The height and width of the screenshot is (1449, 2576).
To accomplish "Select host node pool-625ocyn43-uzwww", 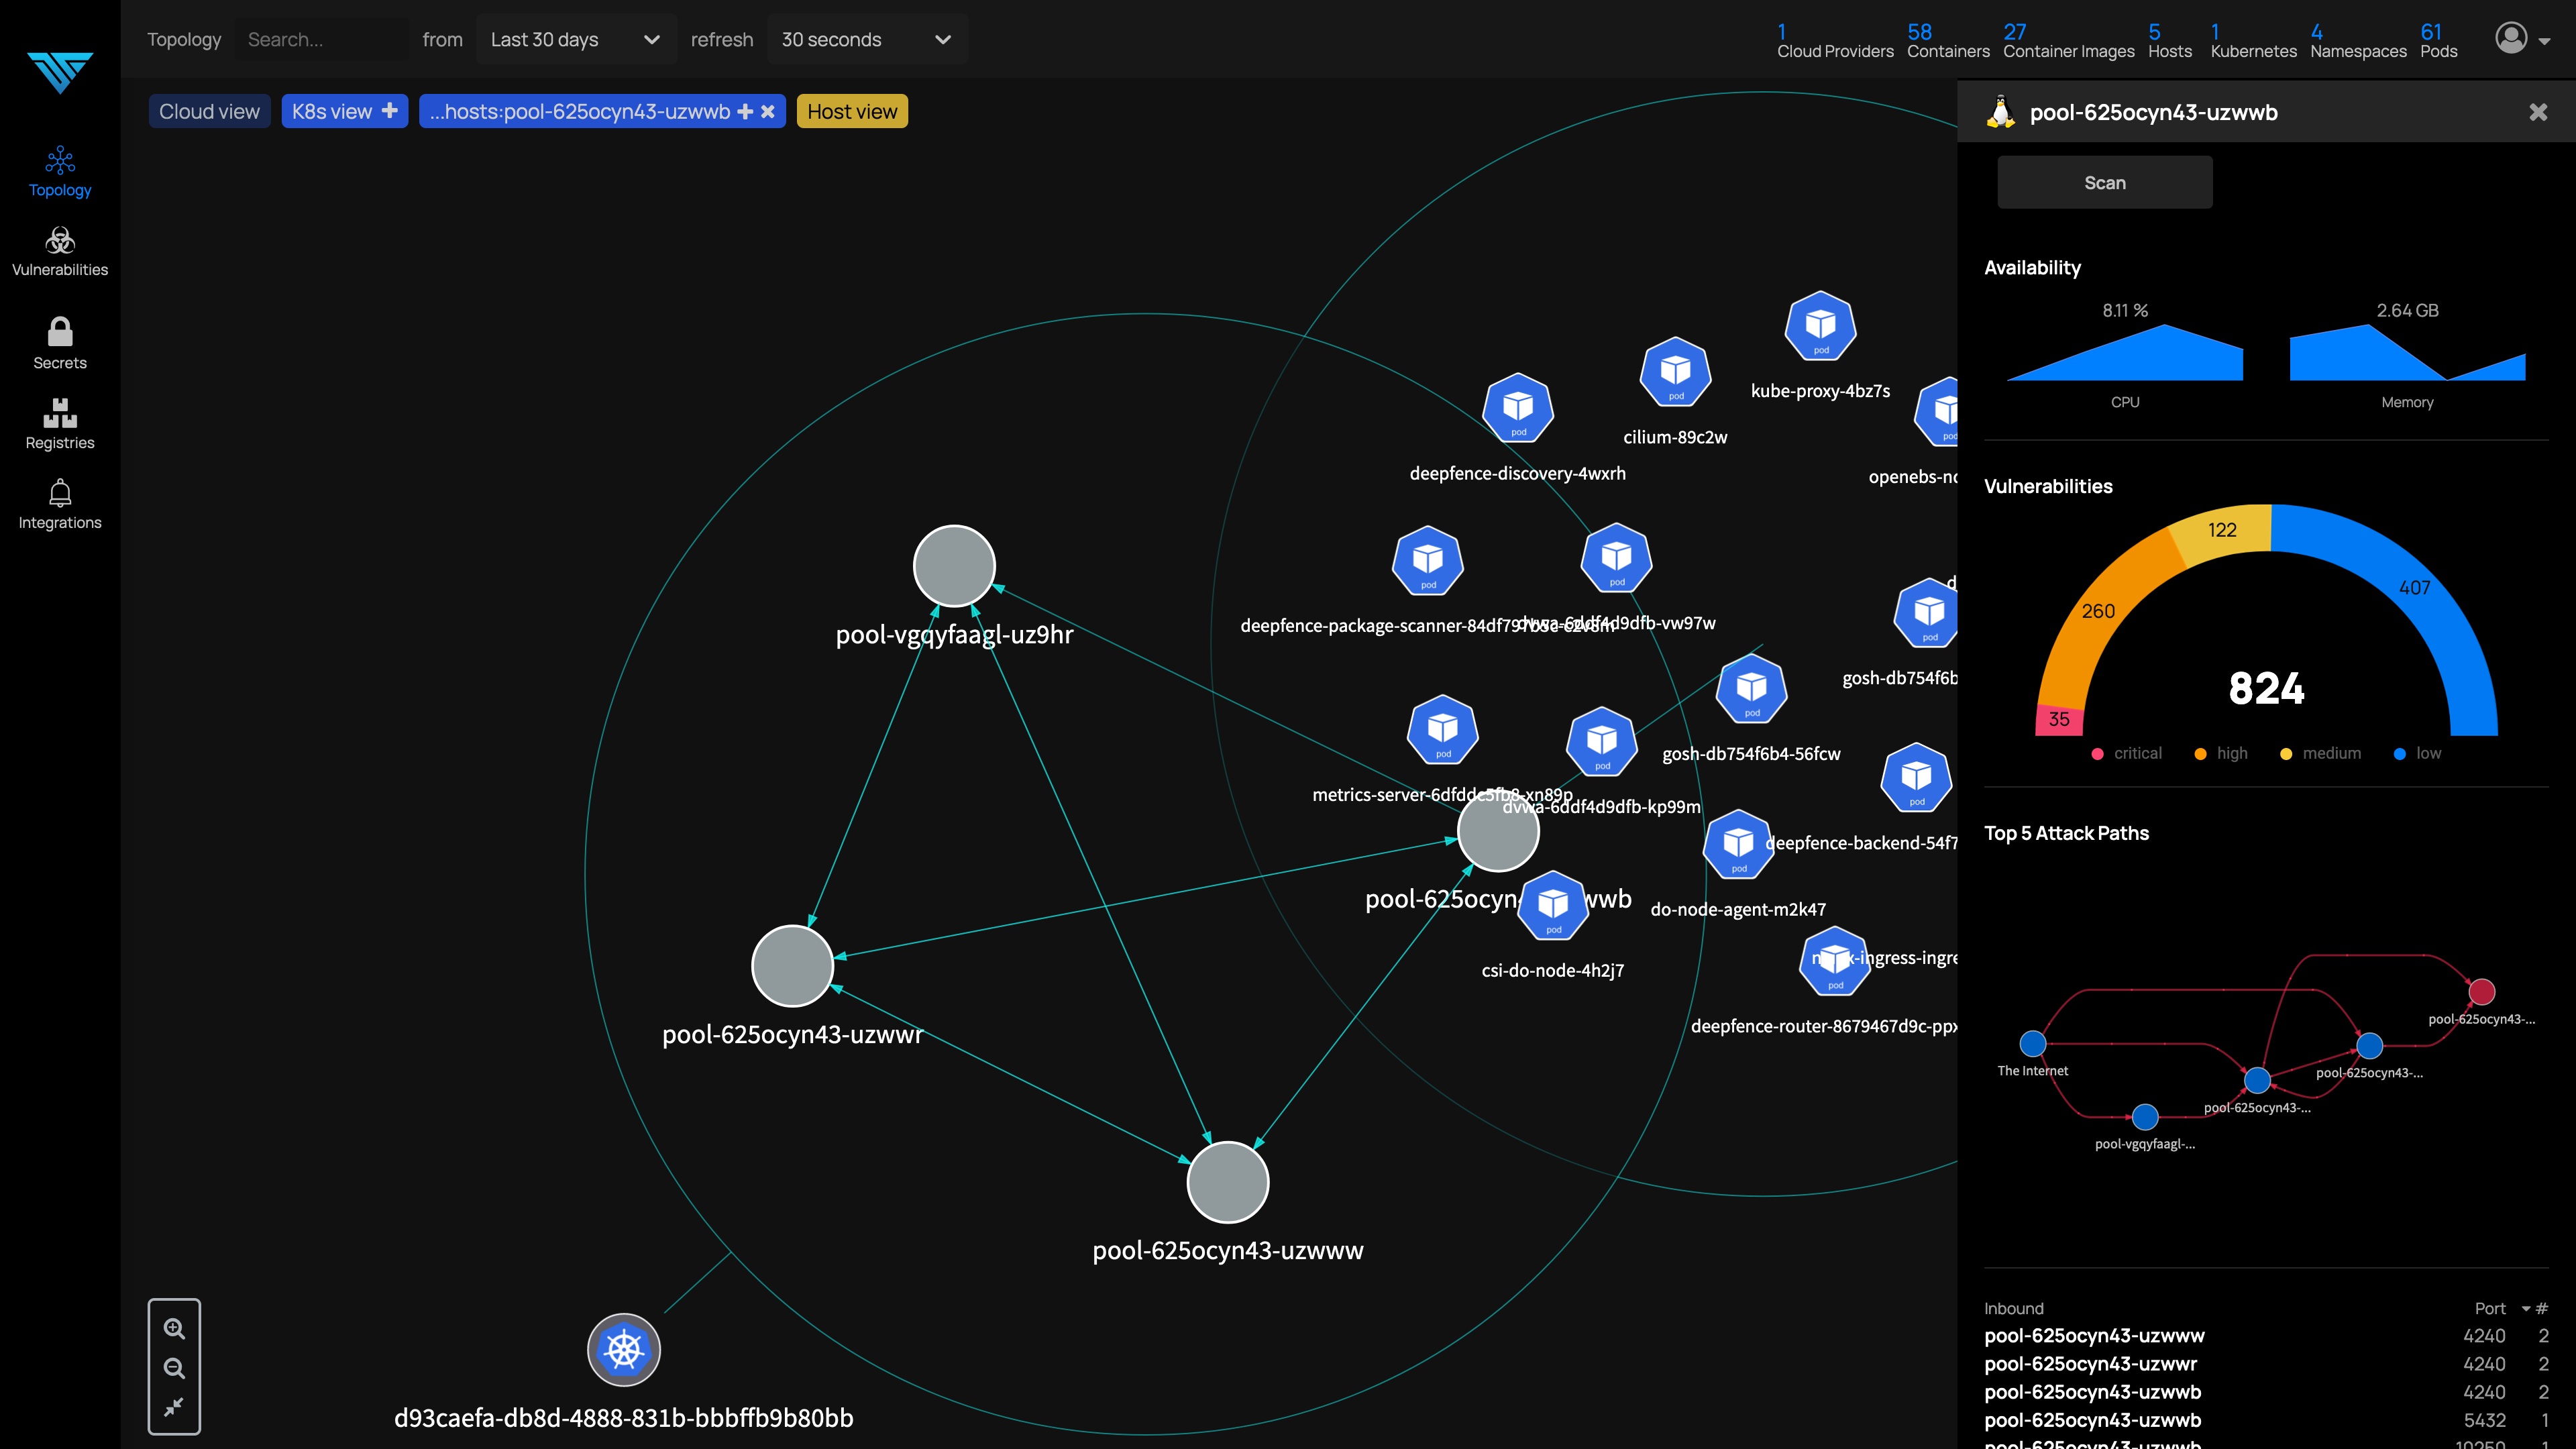I will [x=1228, y=1182].
